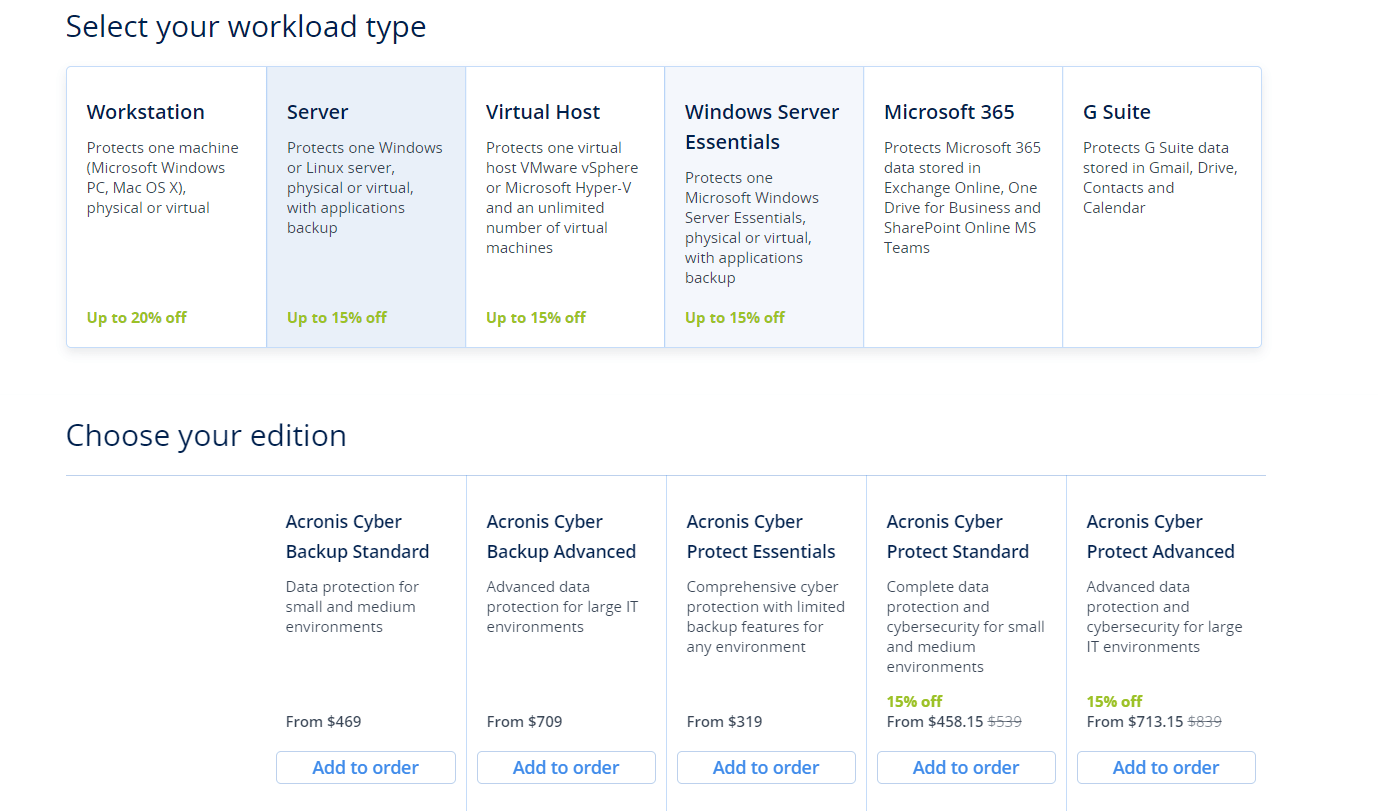This screenshot has width=1378, height=811.
Task: Click 'Up to 15% off' under Windows Server Essentials
Action: pos(735,318)
